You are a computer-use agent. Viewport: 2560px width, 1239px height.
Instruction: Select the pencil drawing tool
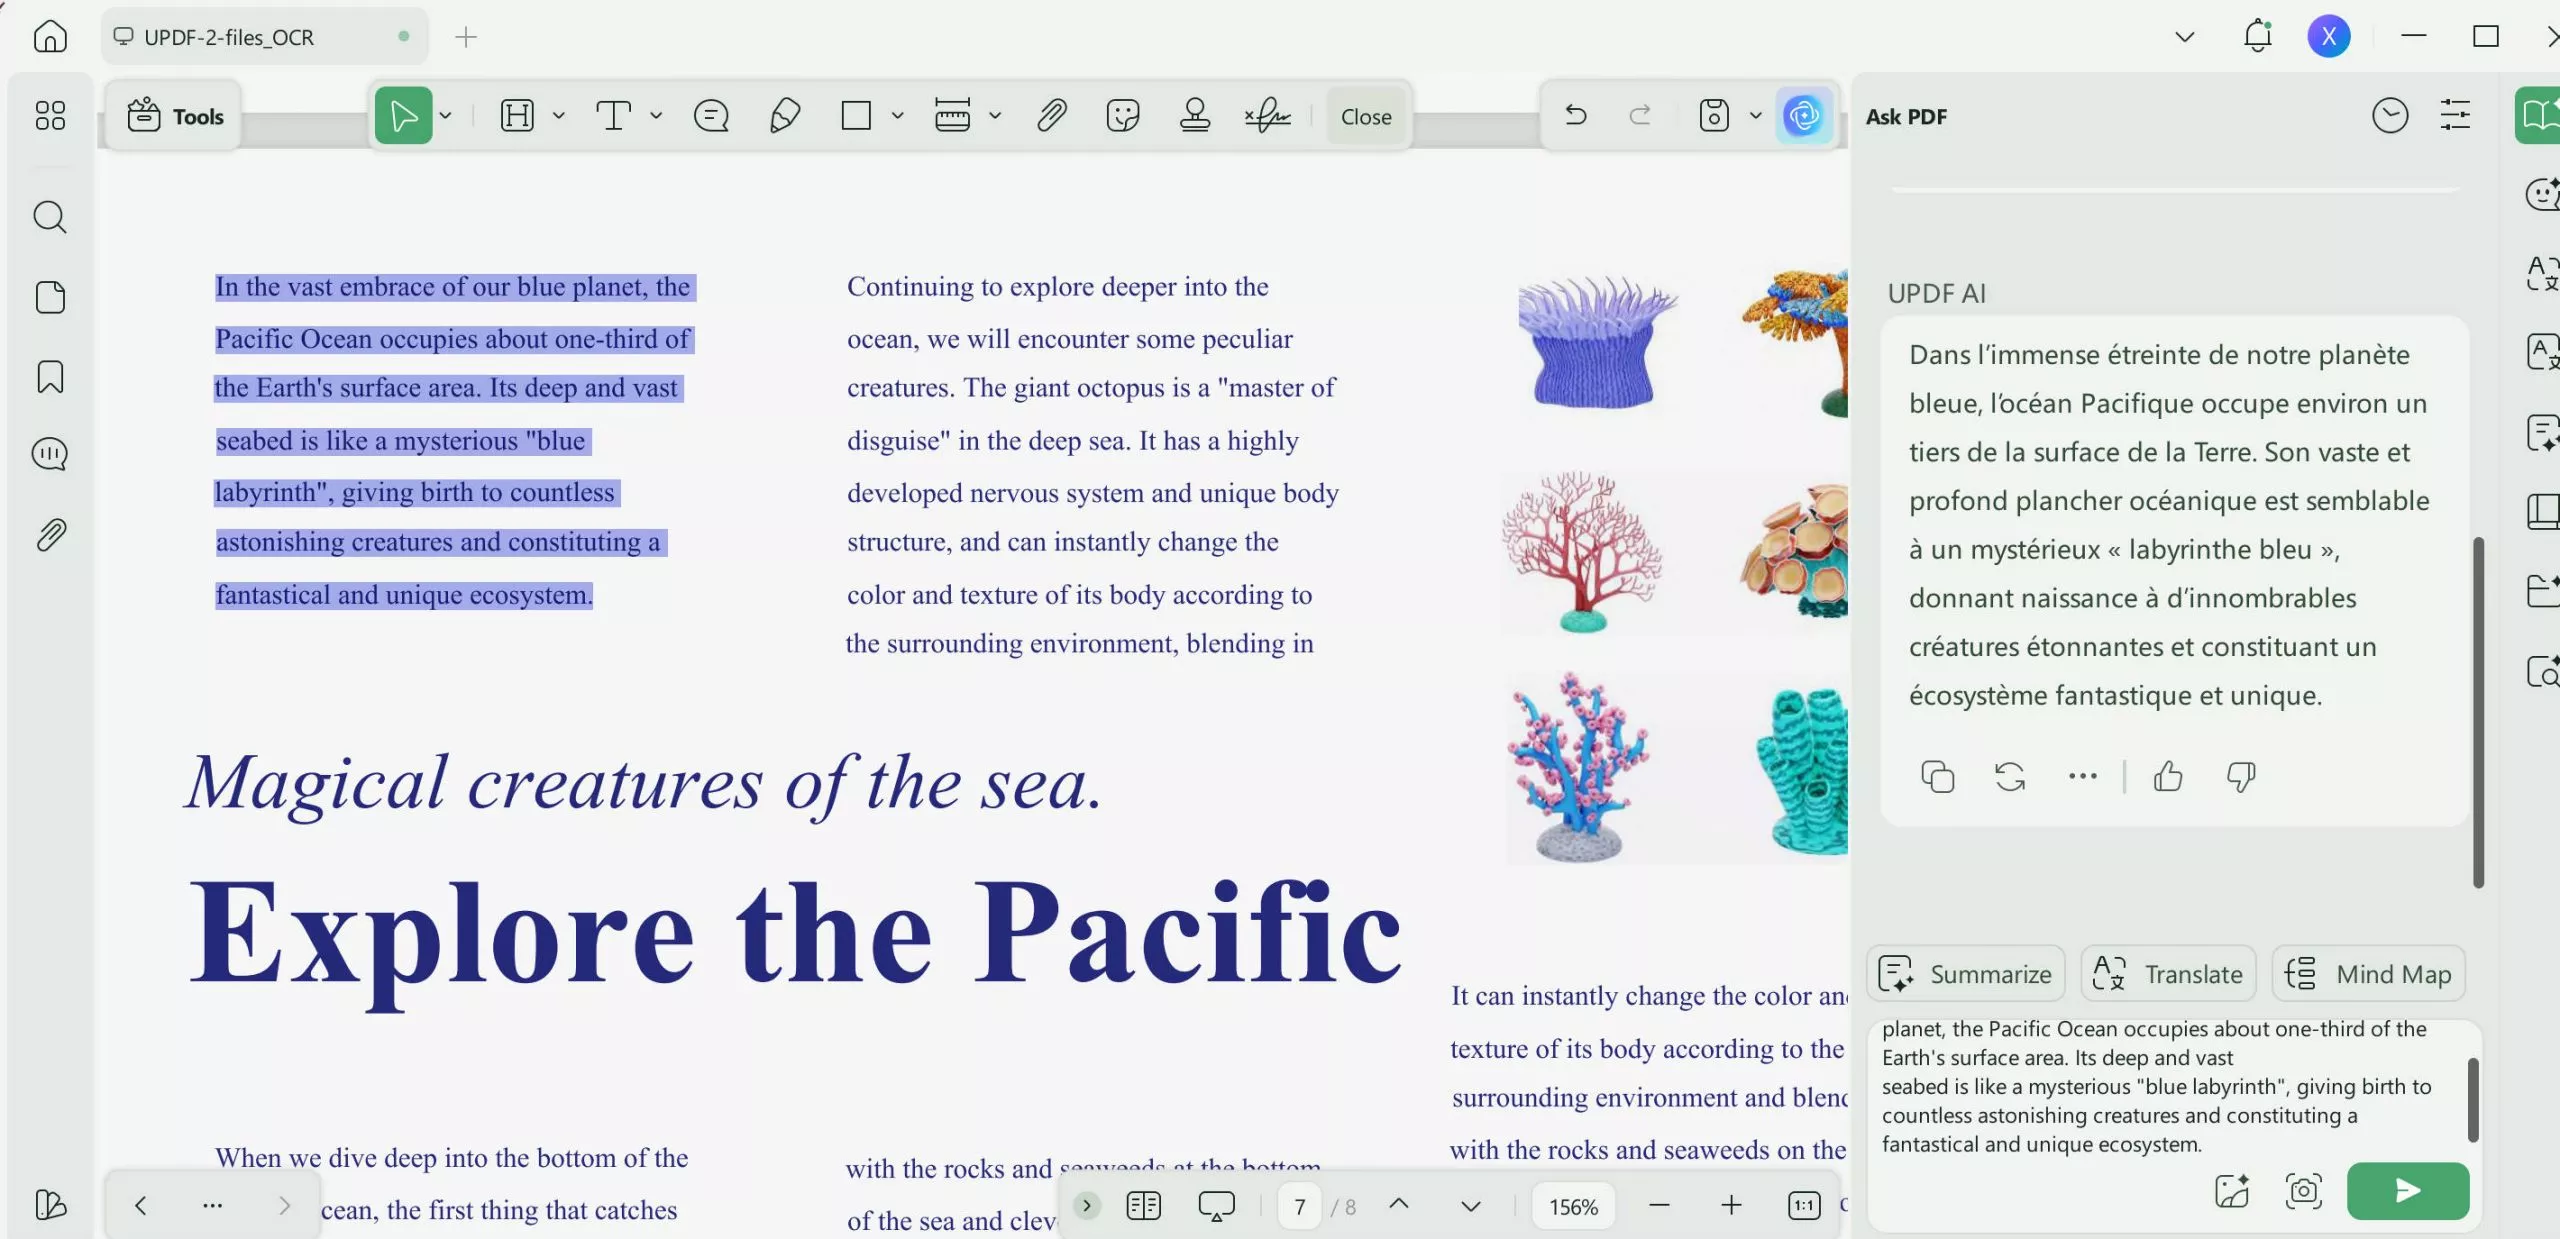coord(784,116)
